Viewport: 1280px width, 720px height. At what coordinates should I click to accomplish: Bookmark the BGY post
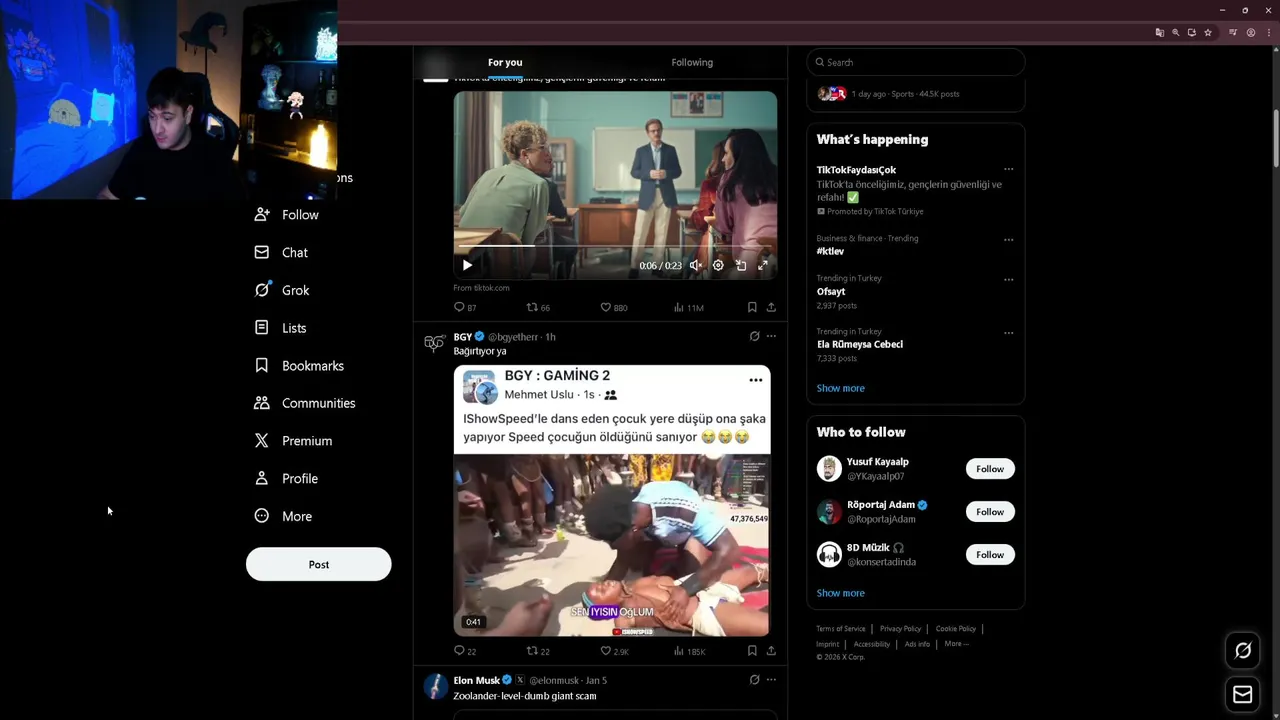752,651
